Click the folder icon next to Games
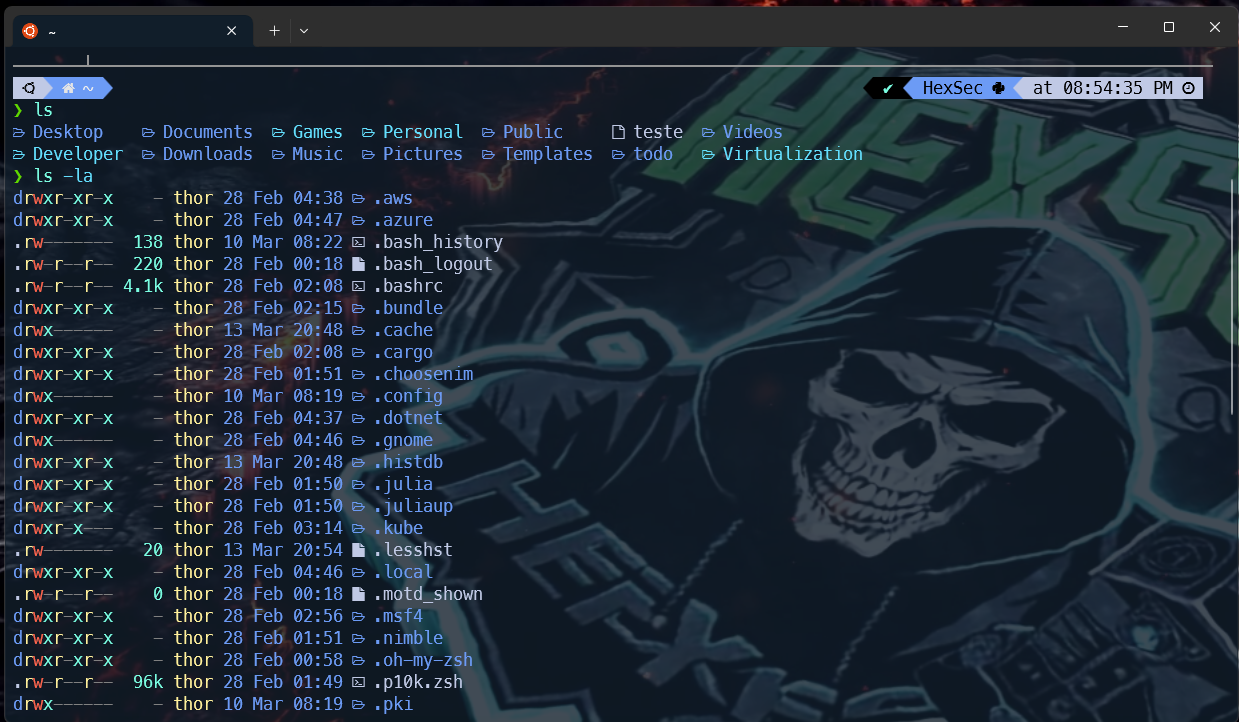The width and height of the screenshot is (1239, 722). click(x=279, y=132)
